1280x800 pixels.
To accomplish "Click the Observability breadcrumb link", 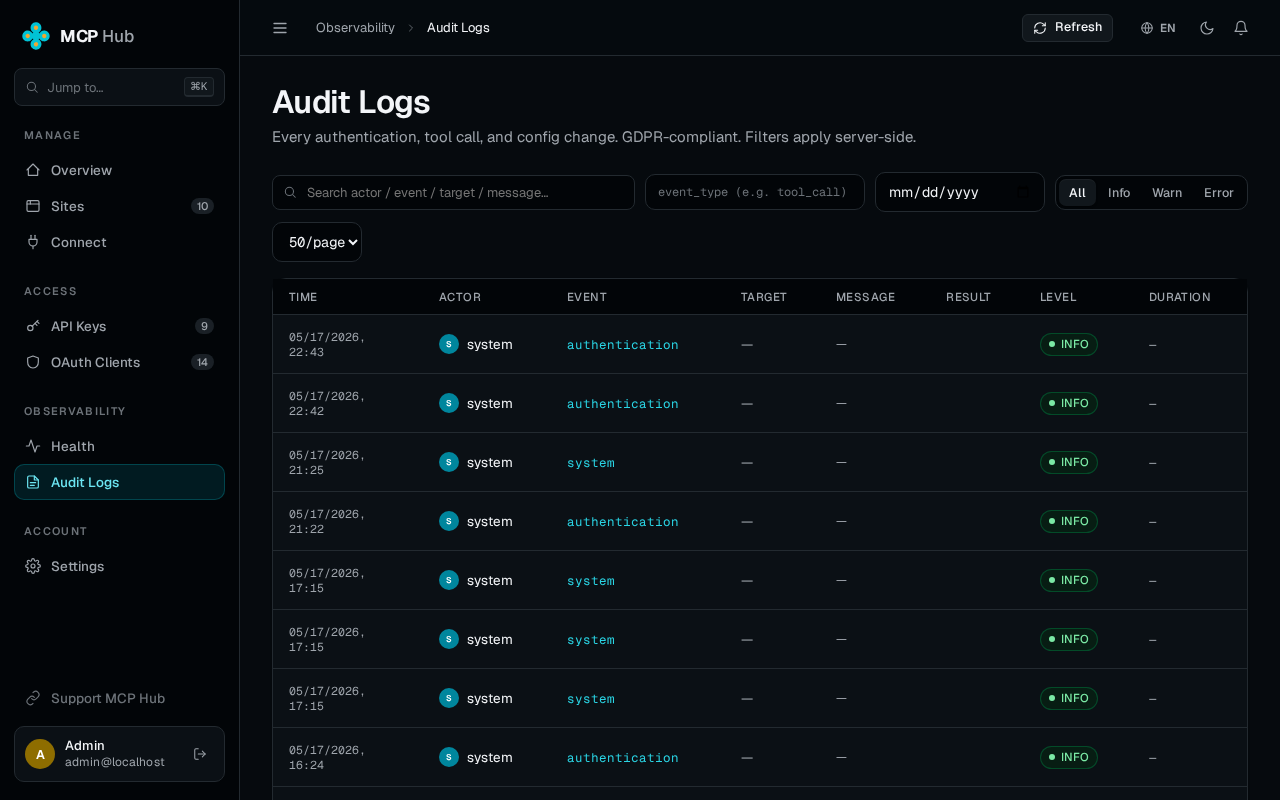I will click(x=355, y=28).
